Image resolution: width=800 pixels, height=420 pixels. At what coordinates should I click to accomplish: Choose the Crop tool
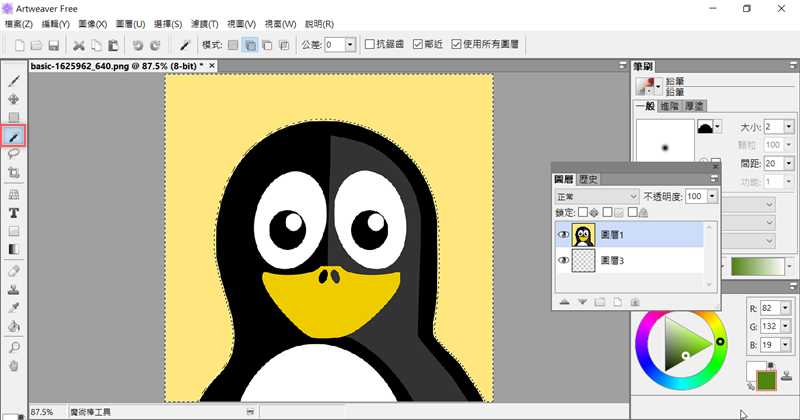click(x=14, y=172)
